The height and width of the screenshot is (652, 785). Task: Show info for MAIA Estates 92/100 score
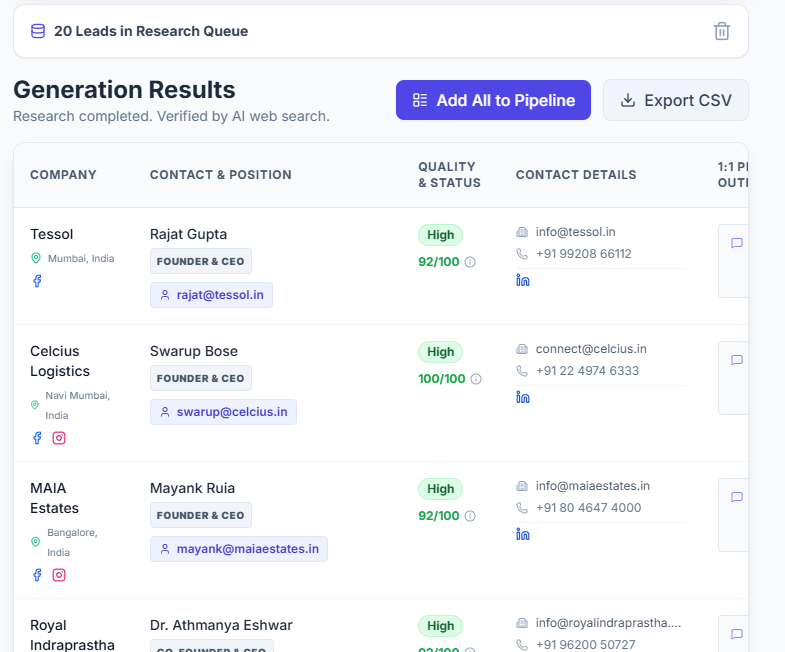[x=470, y=516]
